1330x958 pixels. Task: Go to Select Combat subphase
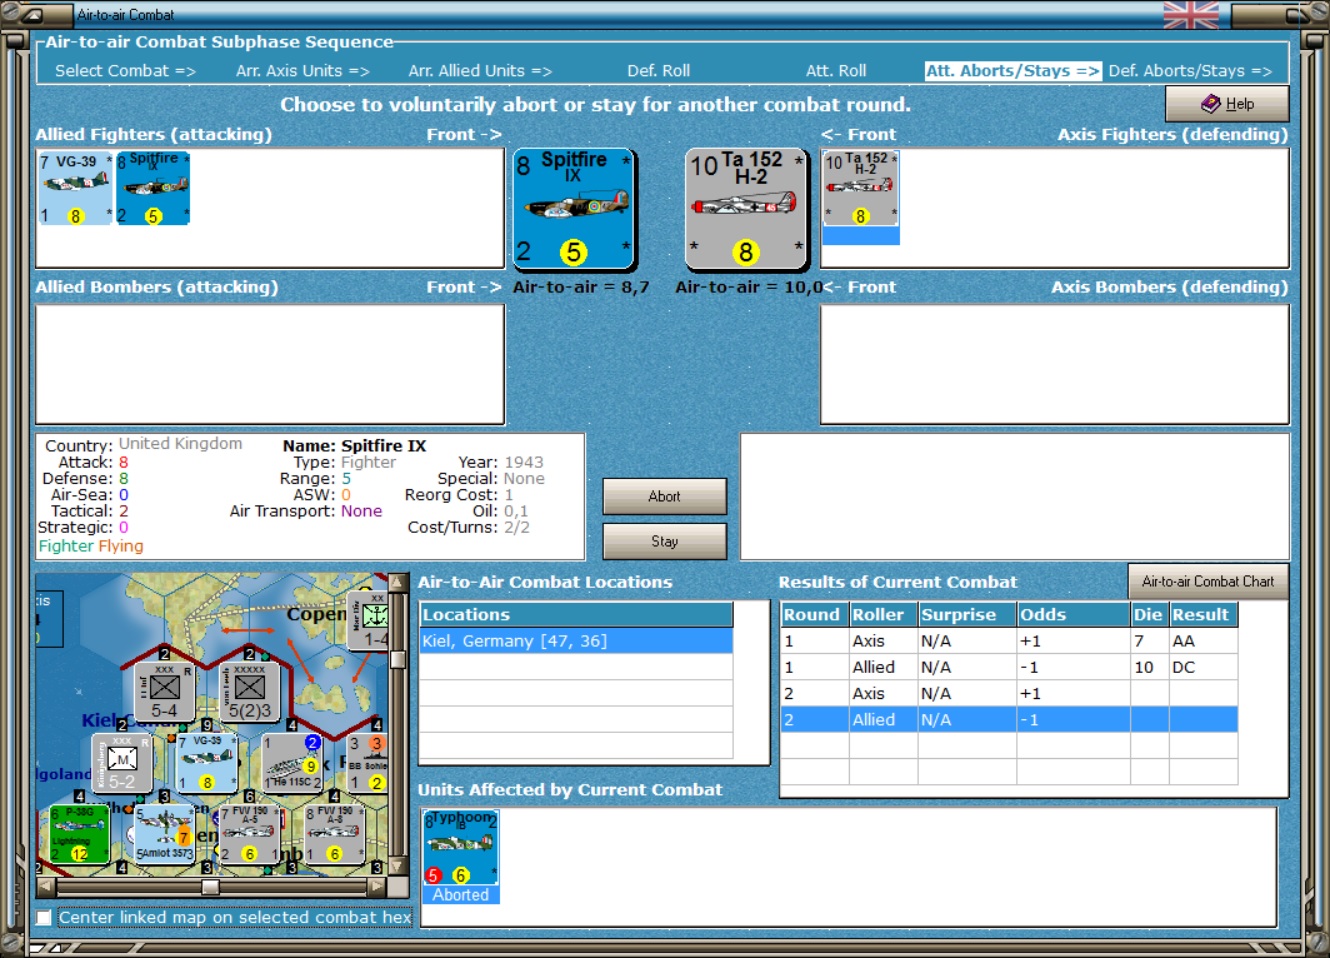tap(125, 71)
